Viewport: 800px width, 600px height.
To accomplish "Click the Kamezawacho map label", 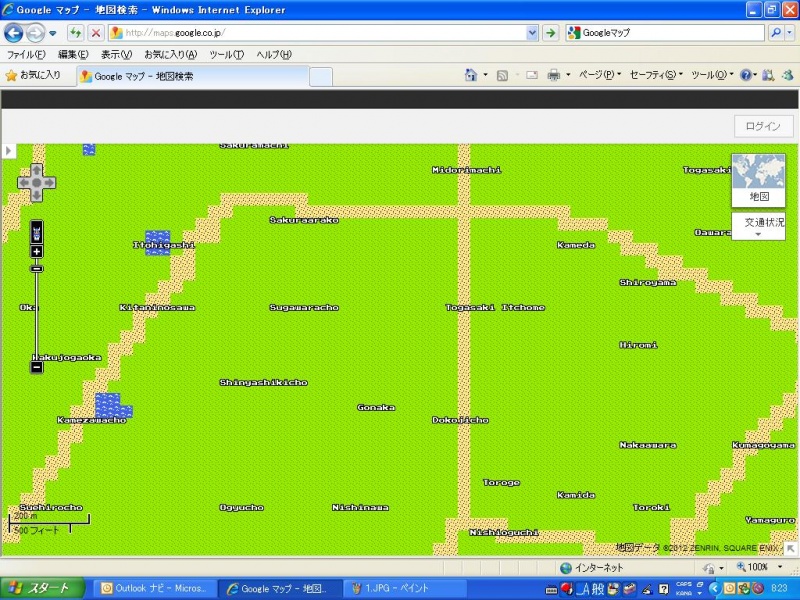I will (91, 420).
